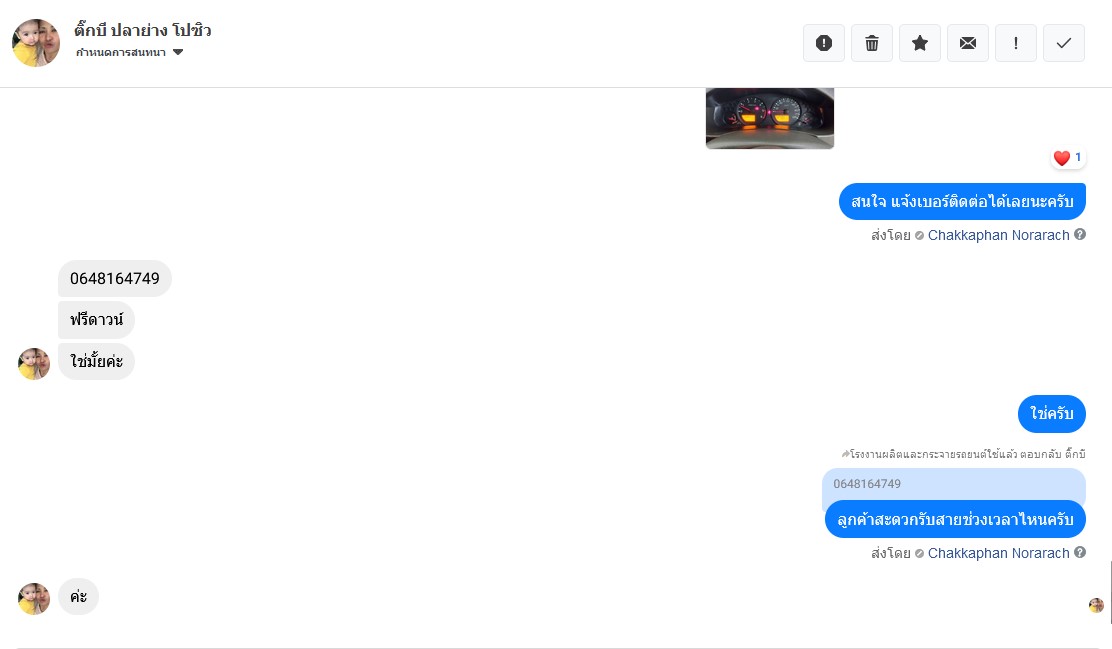1112x649 pixels.
Task: Star this conversation as follow up
Action: [x=920, y=43]
